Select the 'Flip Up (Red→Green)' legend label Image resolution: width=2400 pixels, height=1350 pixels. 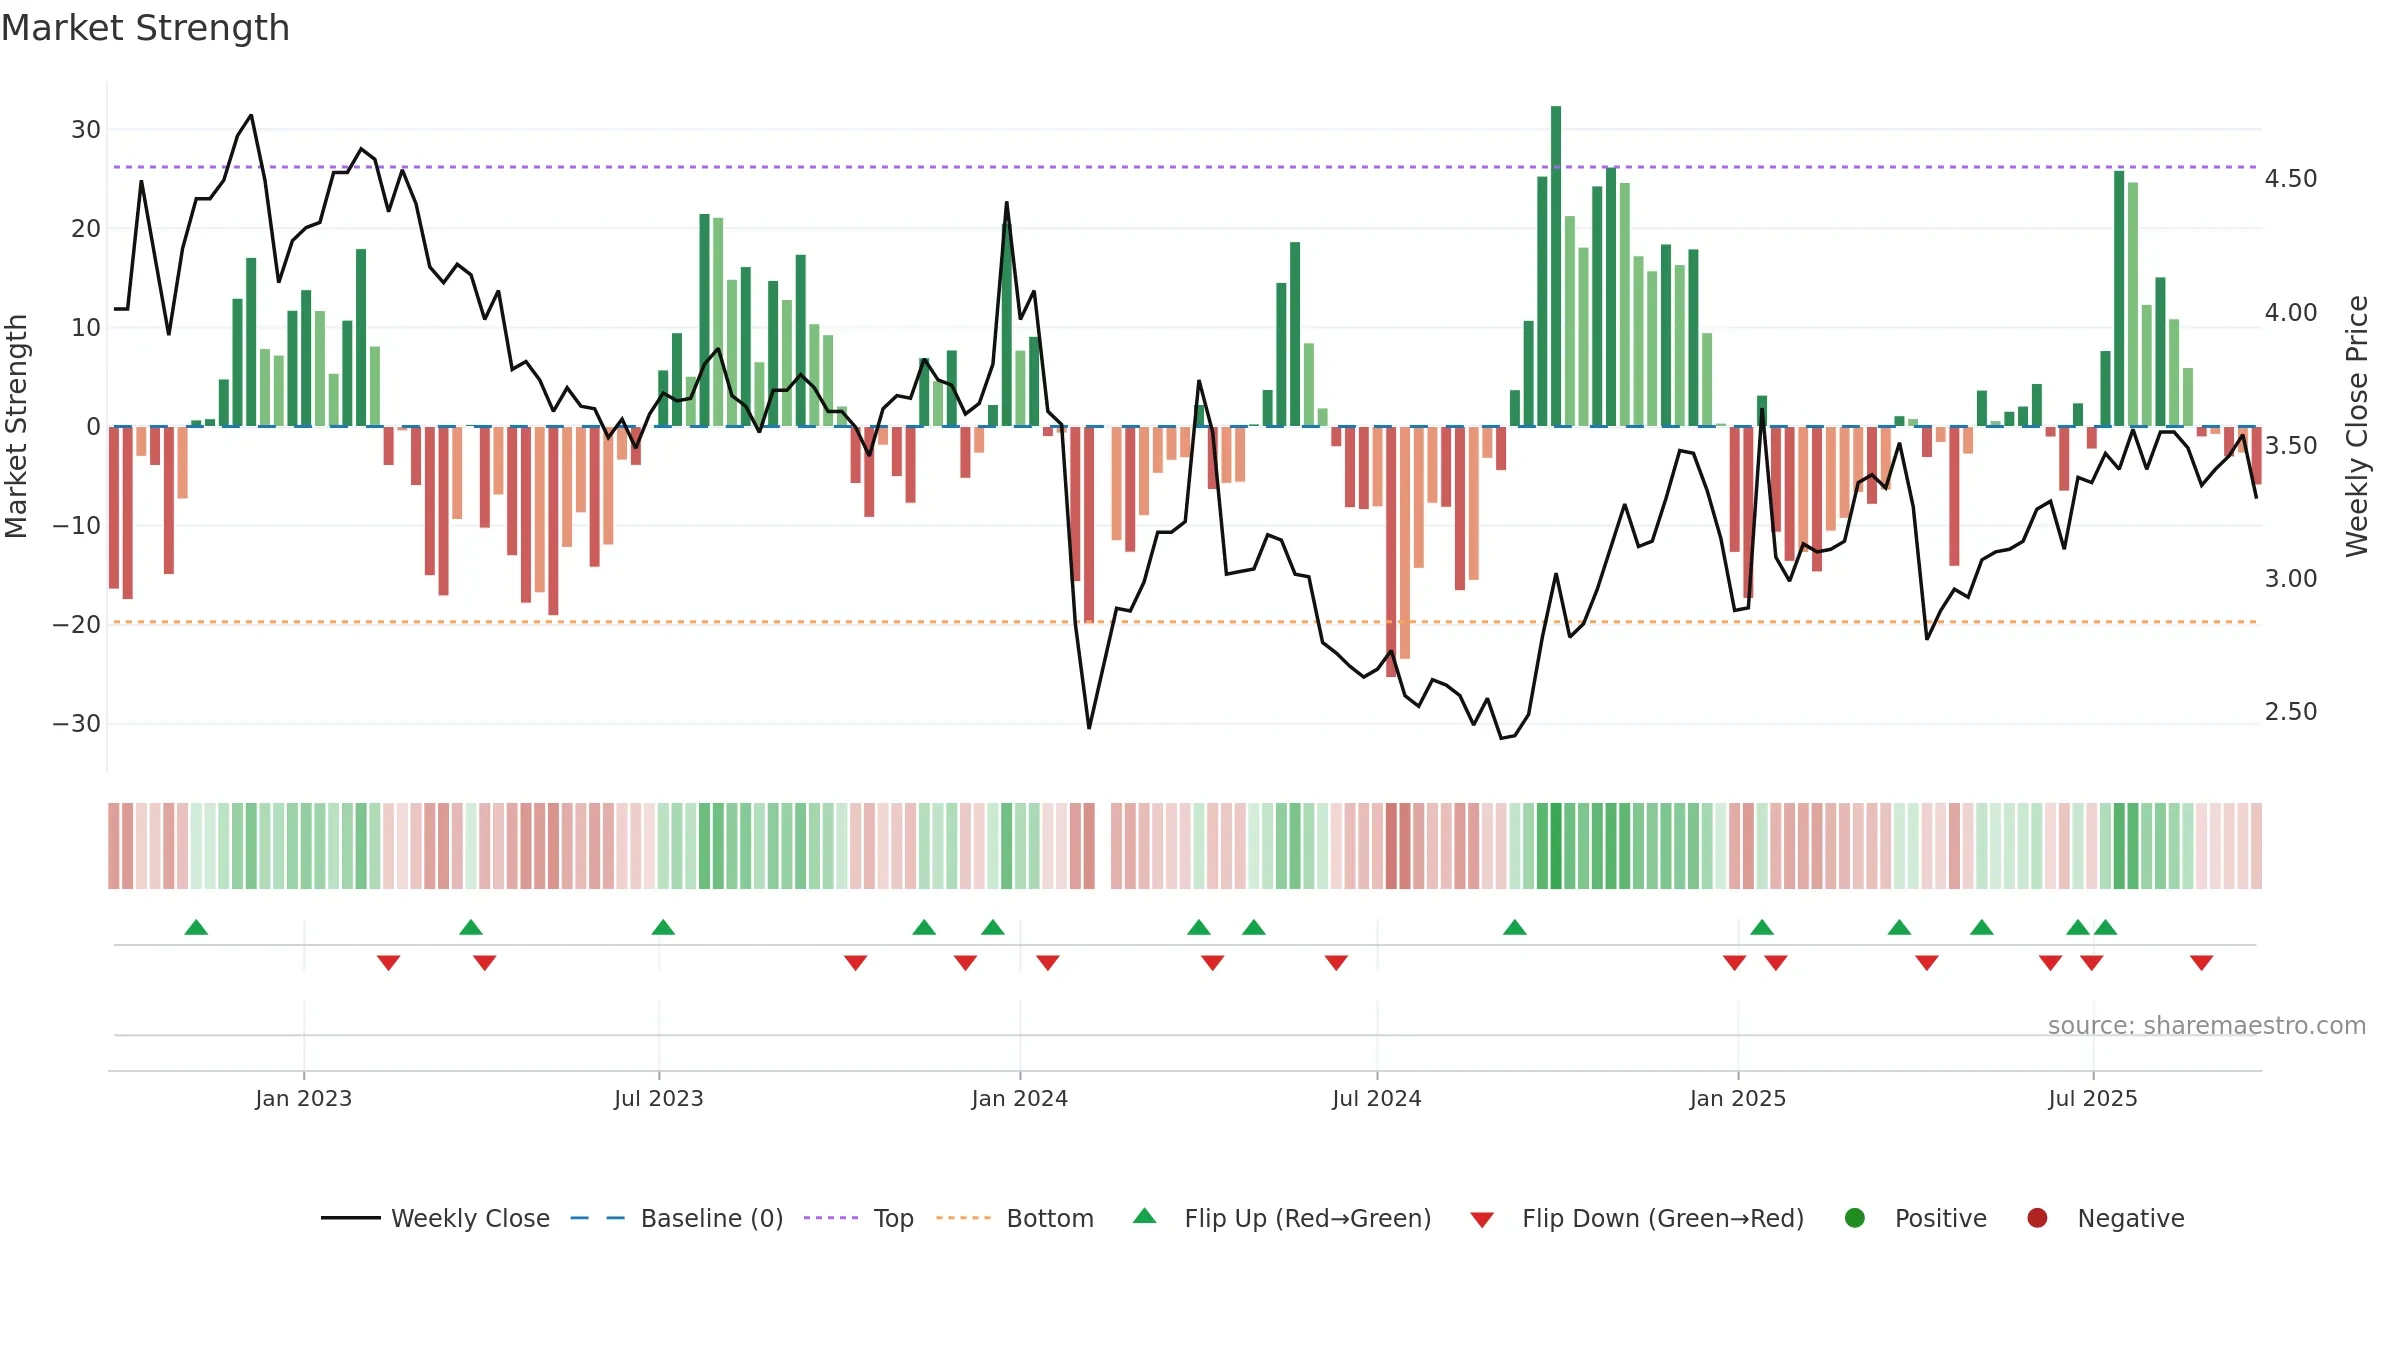coord(1308,1218)
